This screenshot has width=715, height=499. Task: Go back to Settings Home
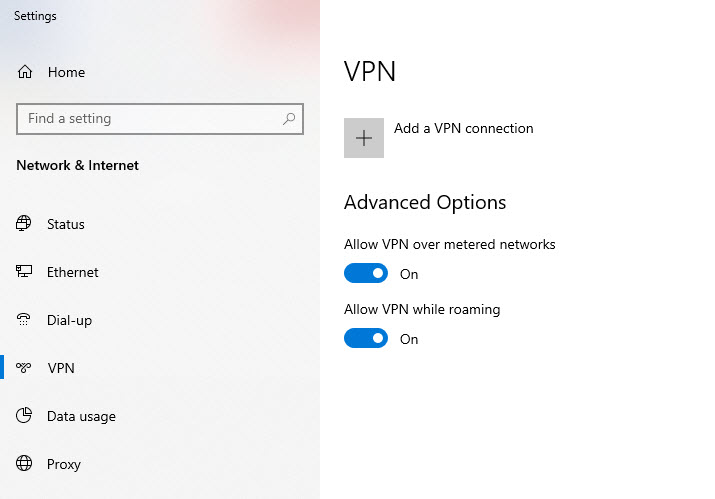click(x=66, y=73)
